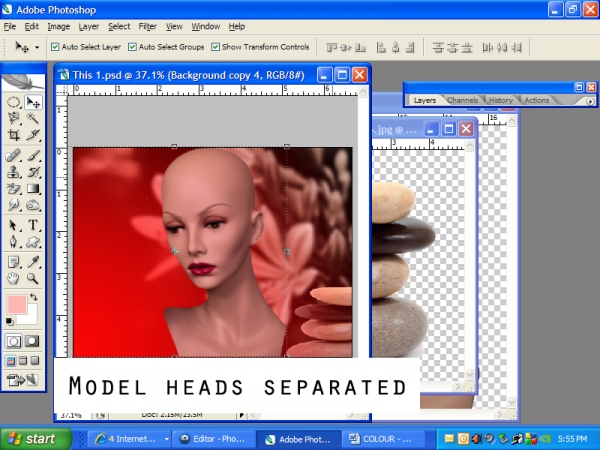
Task: Pick the Eyedropper tool
Action: point(33,262)
